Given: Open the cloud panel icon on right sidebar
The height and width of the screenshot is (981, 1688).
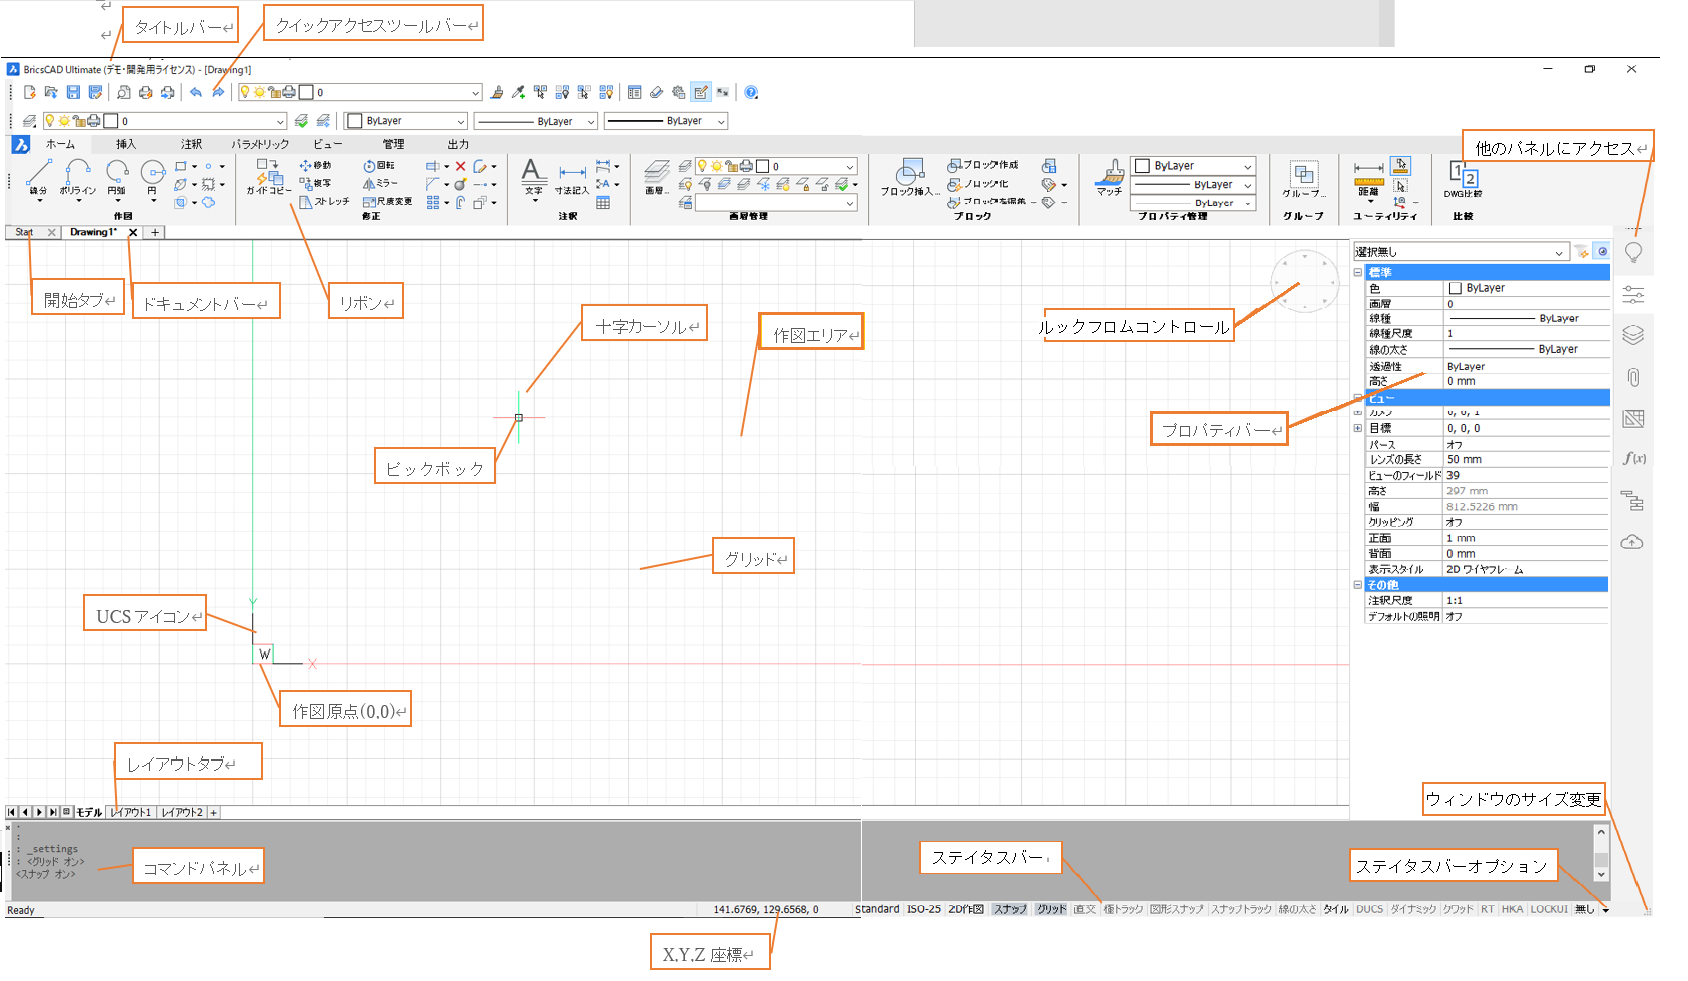Looking at the screenshot, I should click(x=1633, y=542).
